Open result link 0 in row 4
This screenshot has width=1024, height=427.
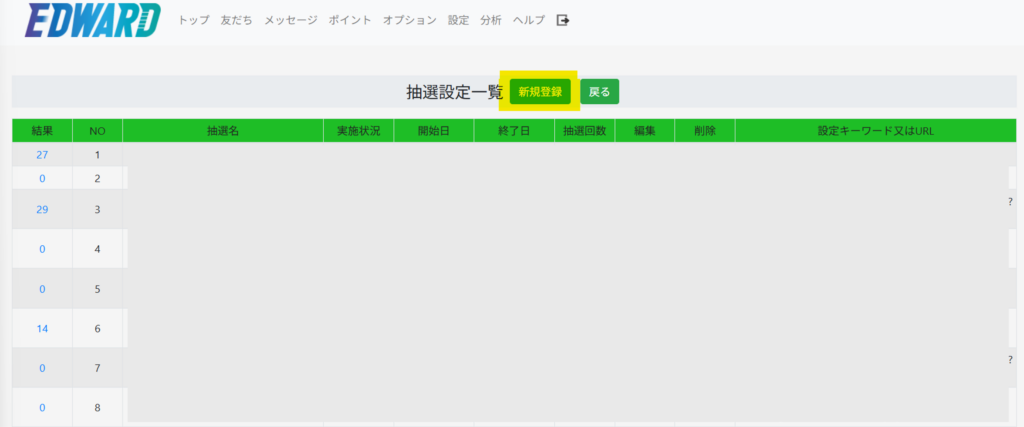pos(42,249)
